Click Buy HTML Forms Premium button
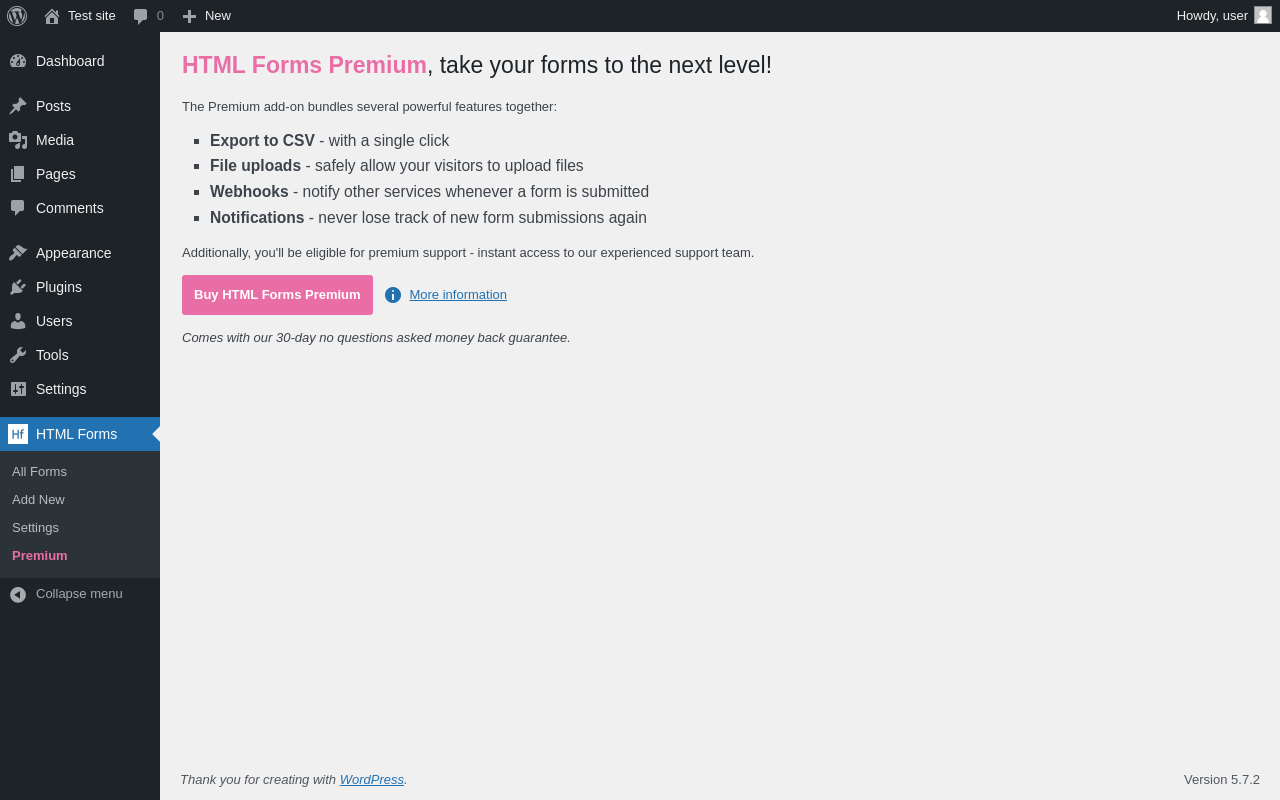 coord(277,295)
